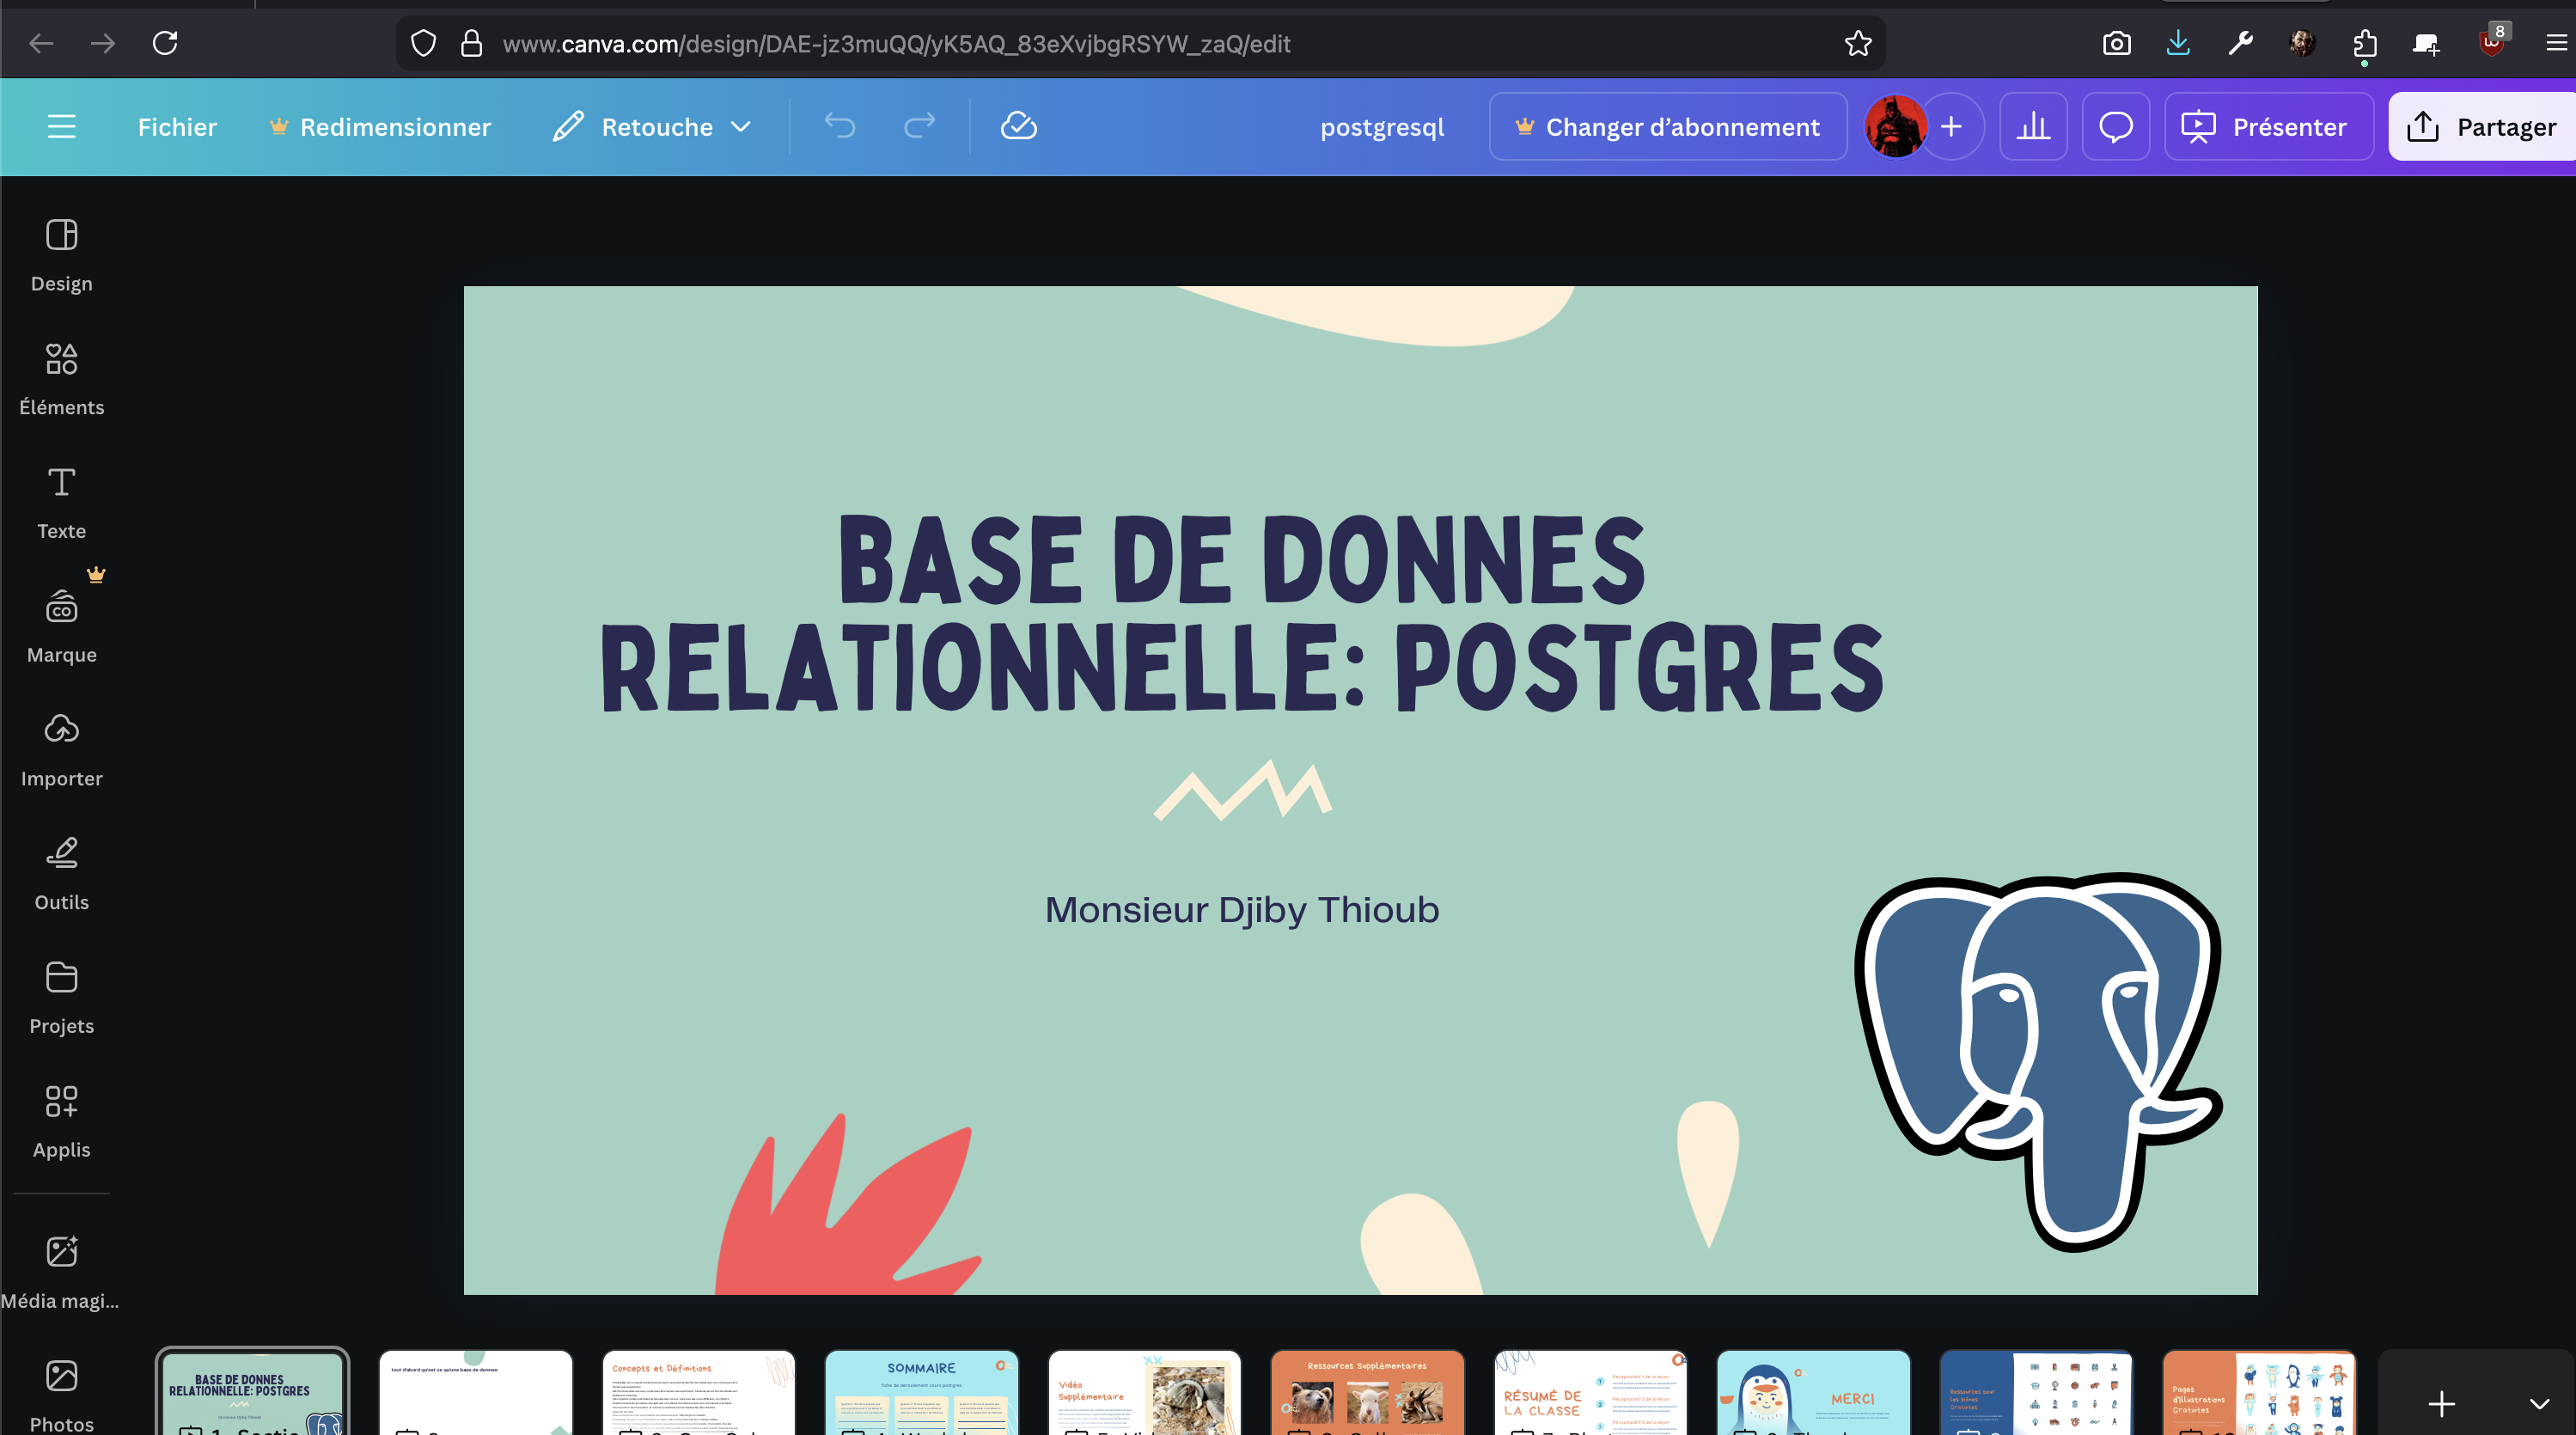The width and height of the screenshot is (2576, 1435).
Task: Click the cloud save status icon
Action: click(x=1018, y=127)
